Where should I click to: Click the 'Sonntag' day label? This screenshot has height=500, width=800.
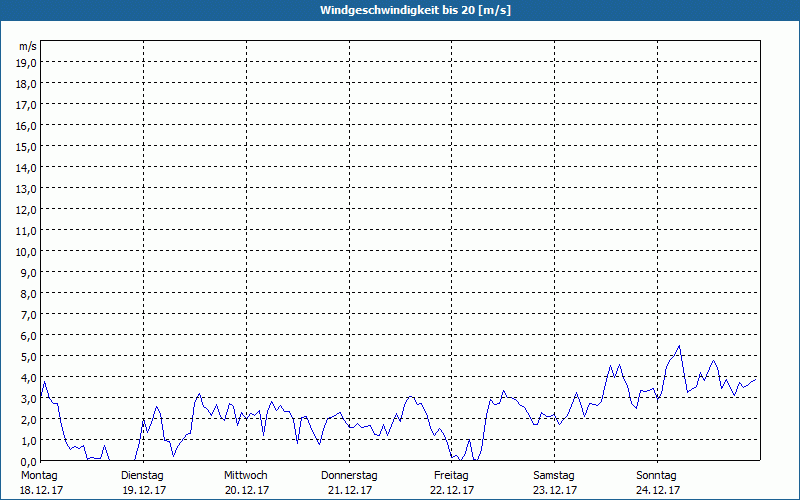tap(656, 476)
